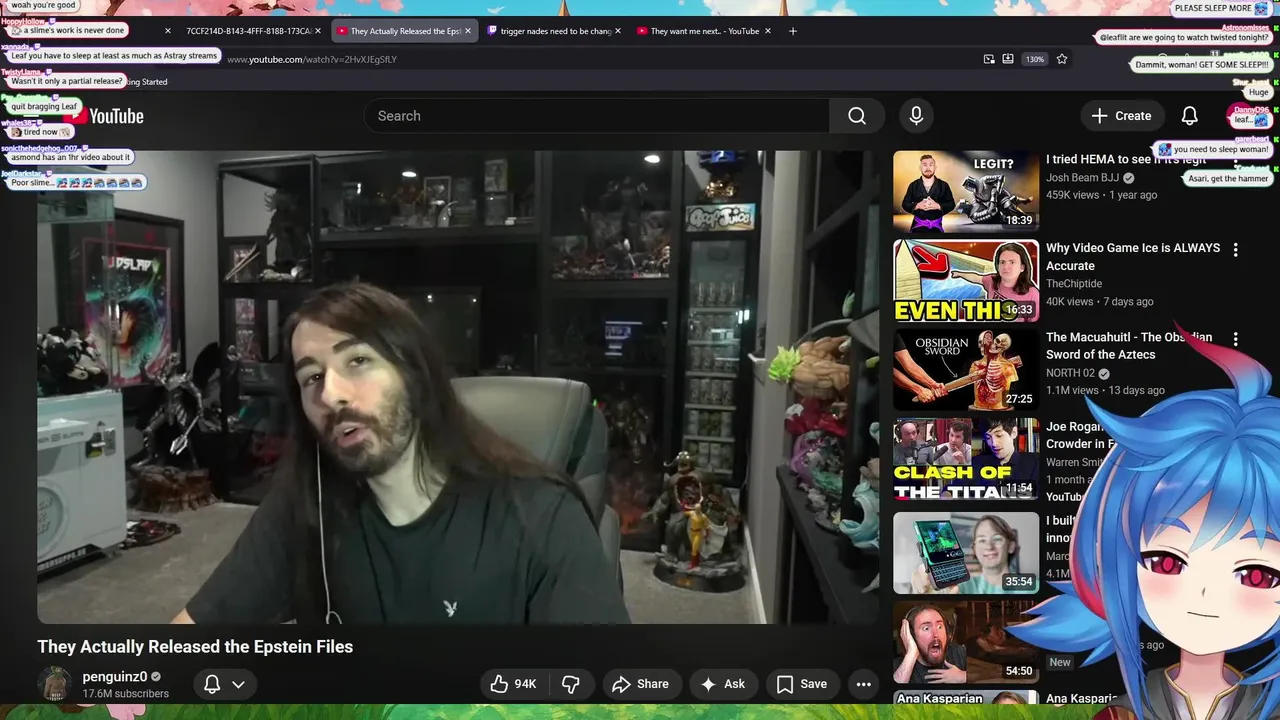Open menu for Video Game Ice video
The width and height of the screenshot is (1280, 720).
coord(1235,249)
